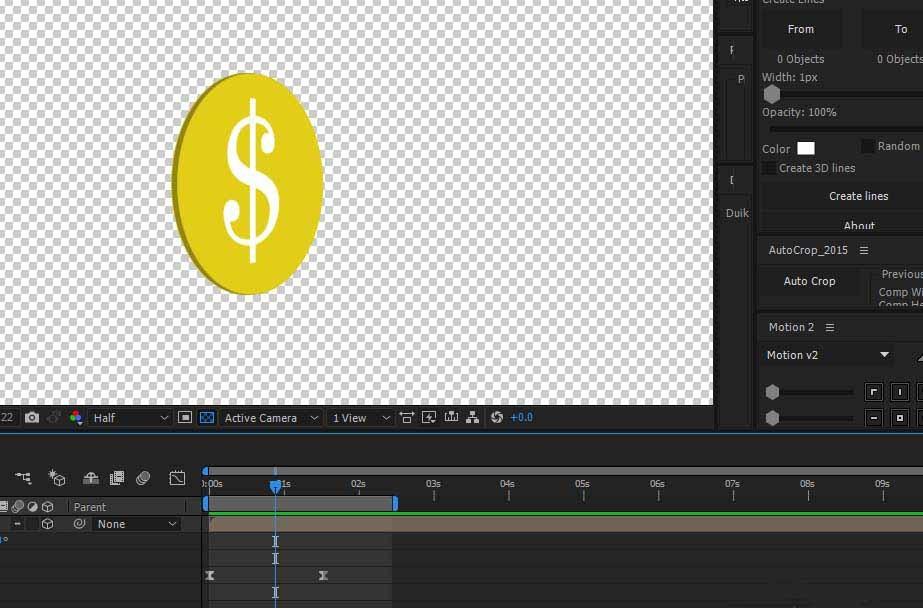Viewport: 923px width, 608px height.
Task: Open the Motion 2 panel menu
Action: point(829,327)
